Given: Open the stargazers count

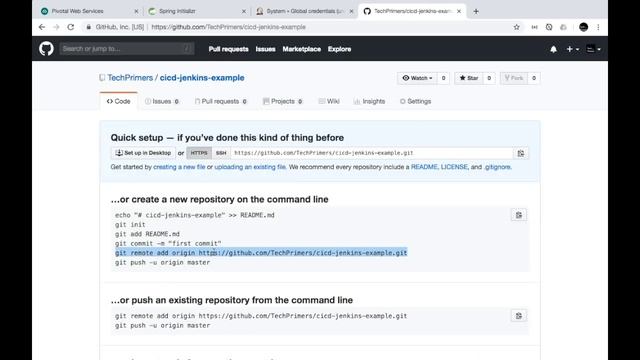Looking at the screenshot, I should tap(489, 78).
